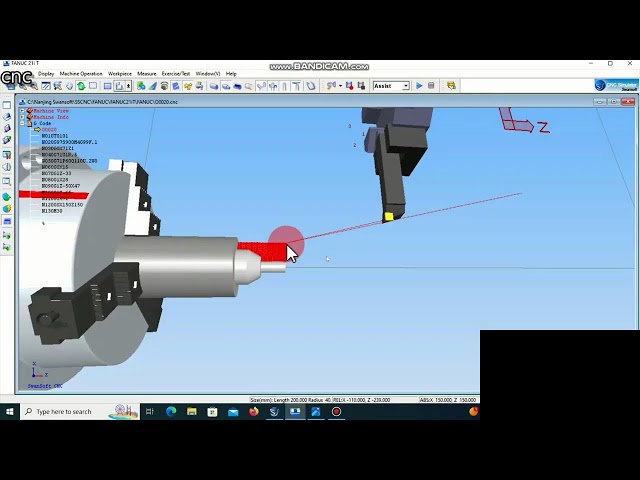
Task: Click the Task View taskbar icon
Action: click(x=150, y=412)
